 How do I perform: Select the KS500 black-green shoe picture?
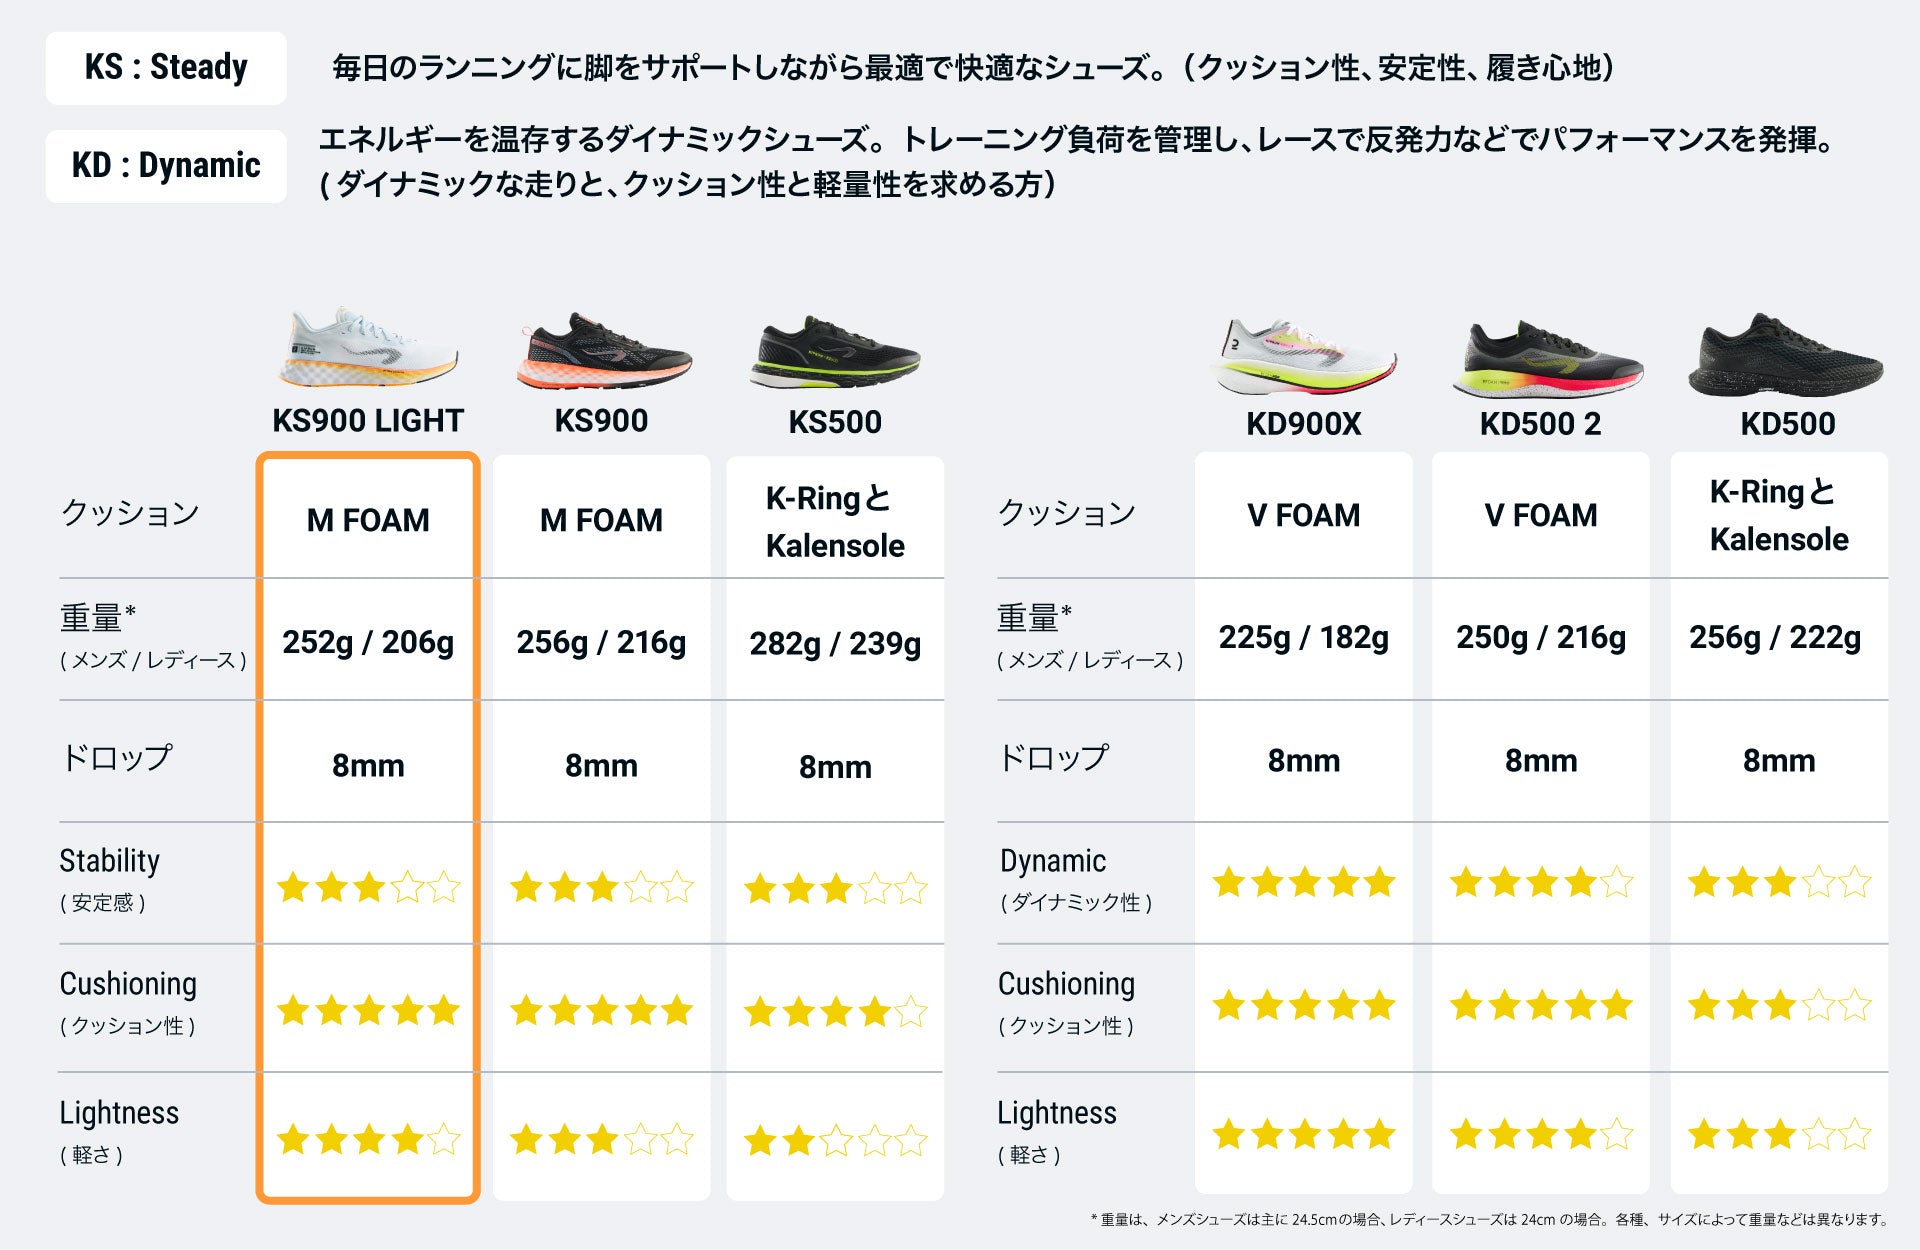835,354
